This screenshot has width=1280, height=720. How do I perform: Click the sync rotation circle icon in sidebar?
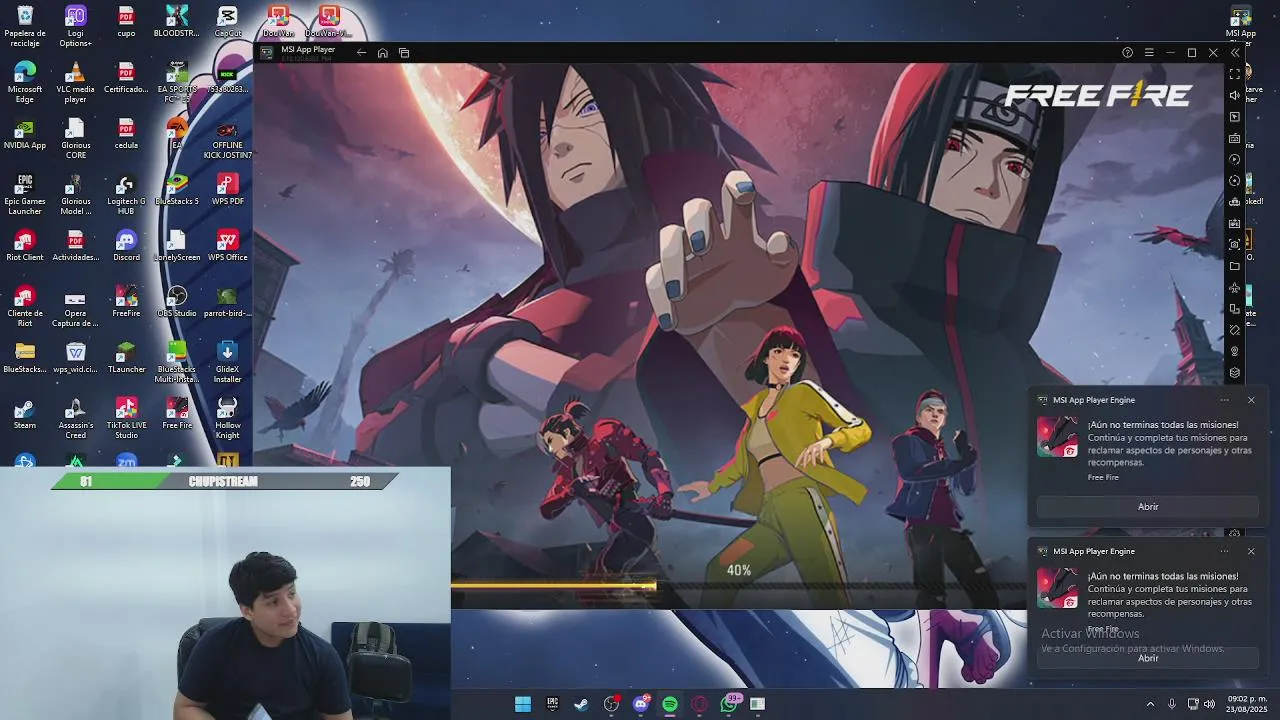pyautogui.click(x=1235, y=181)
